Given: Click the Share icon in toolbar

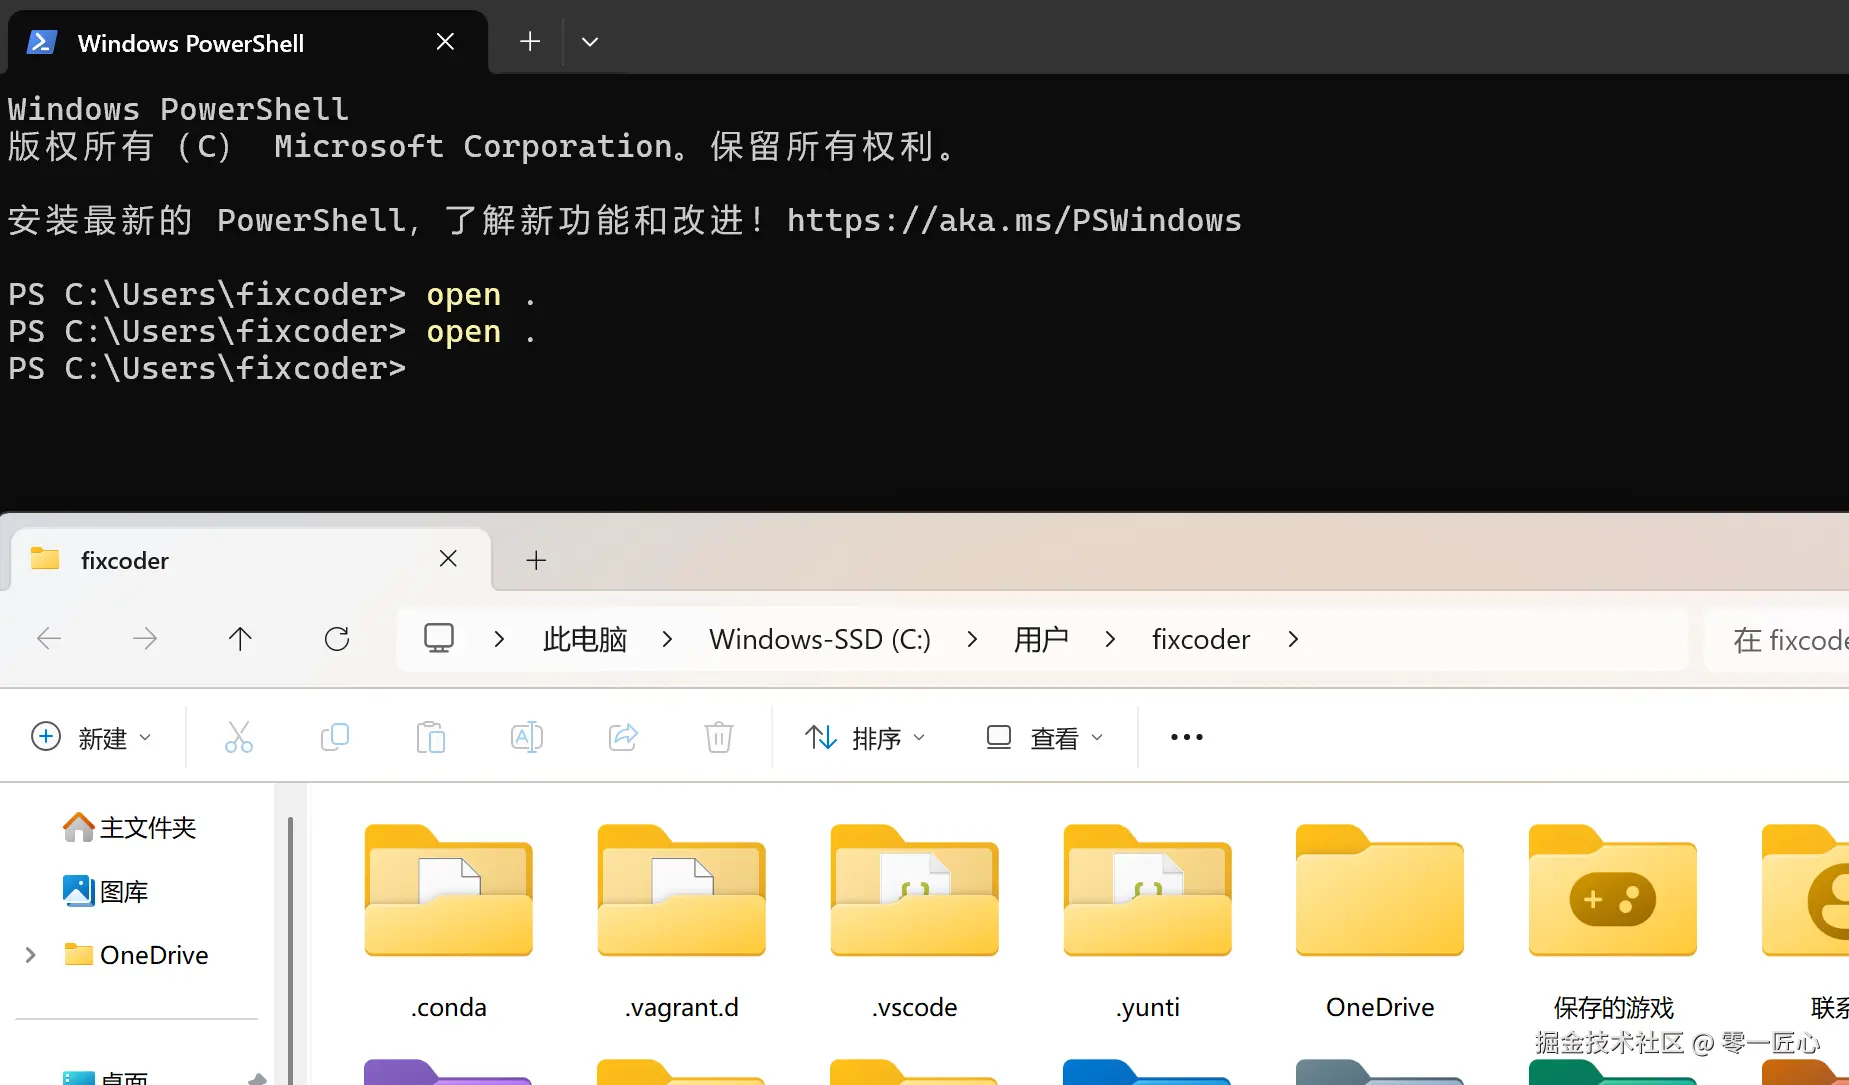Looking at the screenshot, I should tap(623, 738).
